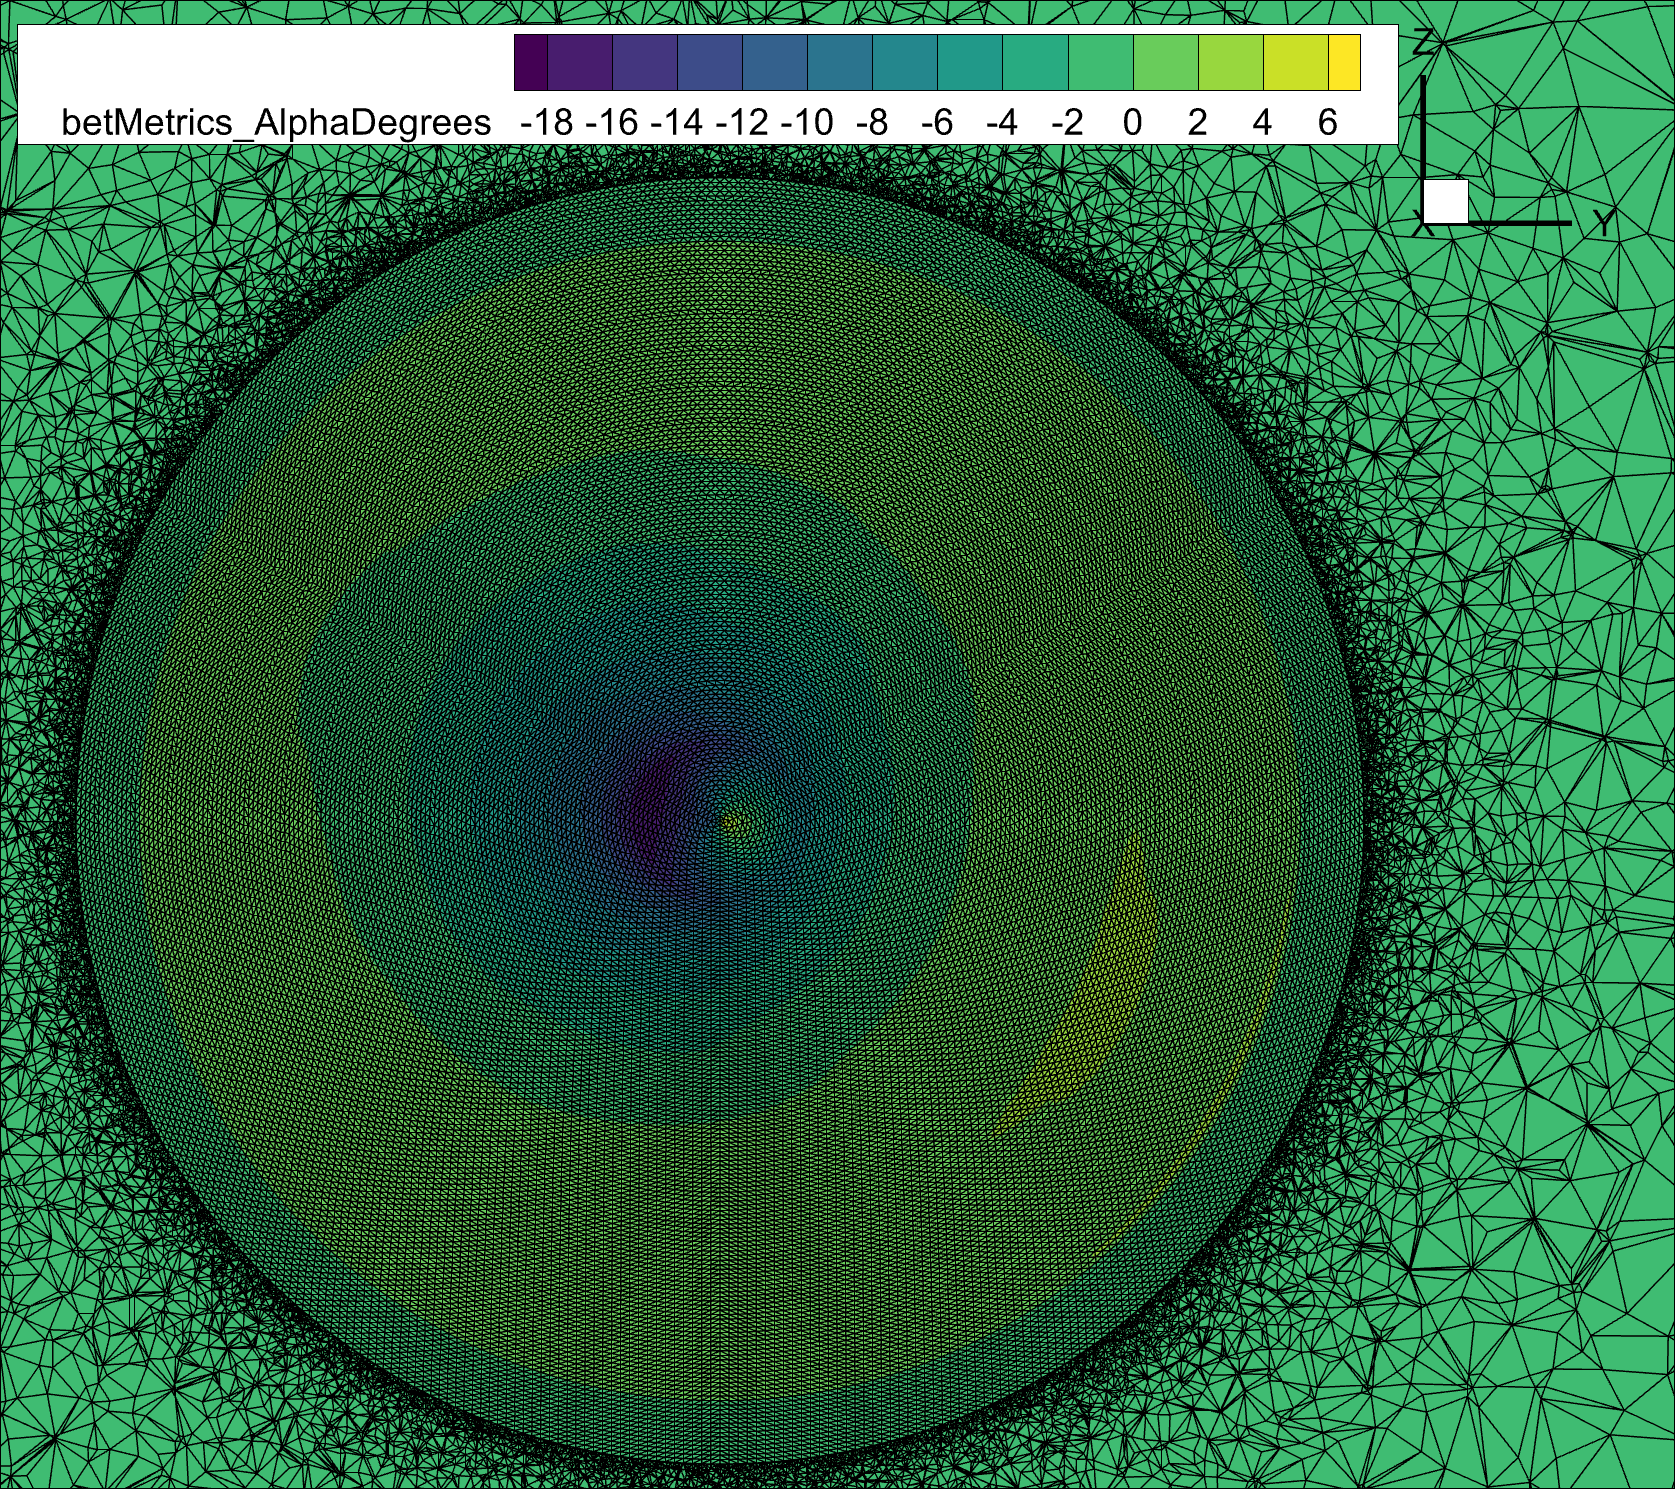Select the -14 legend tick label
This screenshot has width=1675, height=1489.
click(677, 123)
